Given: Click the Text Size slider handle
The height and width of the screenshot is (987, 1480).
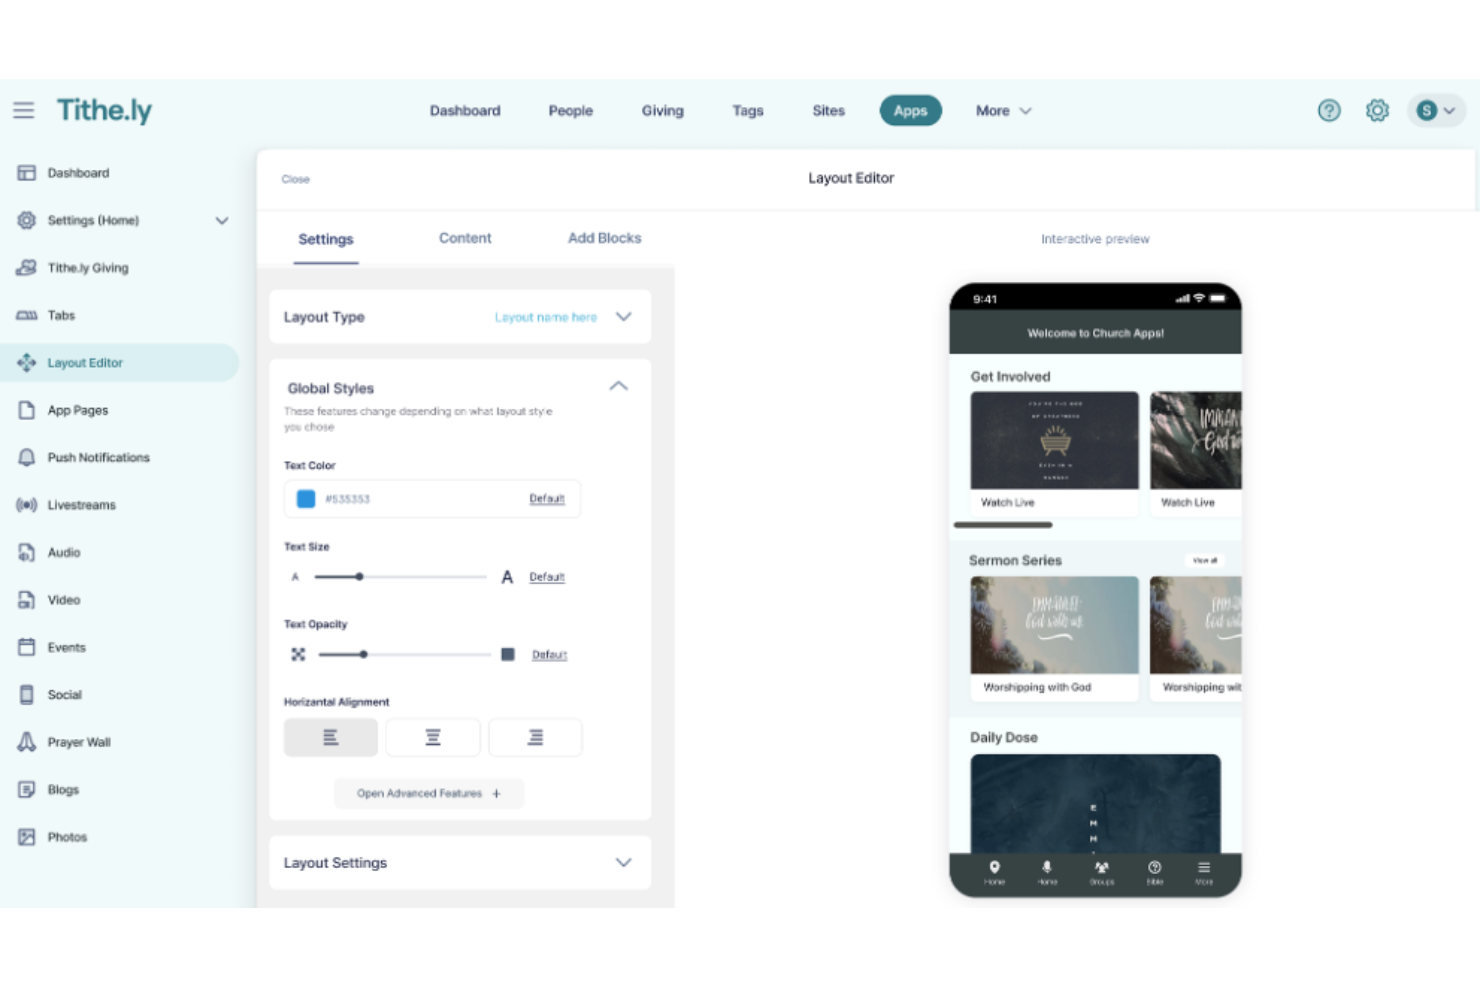Looking at the screenshot, I should [359, 576].
